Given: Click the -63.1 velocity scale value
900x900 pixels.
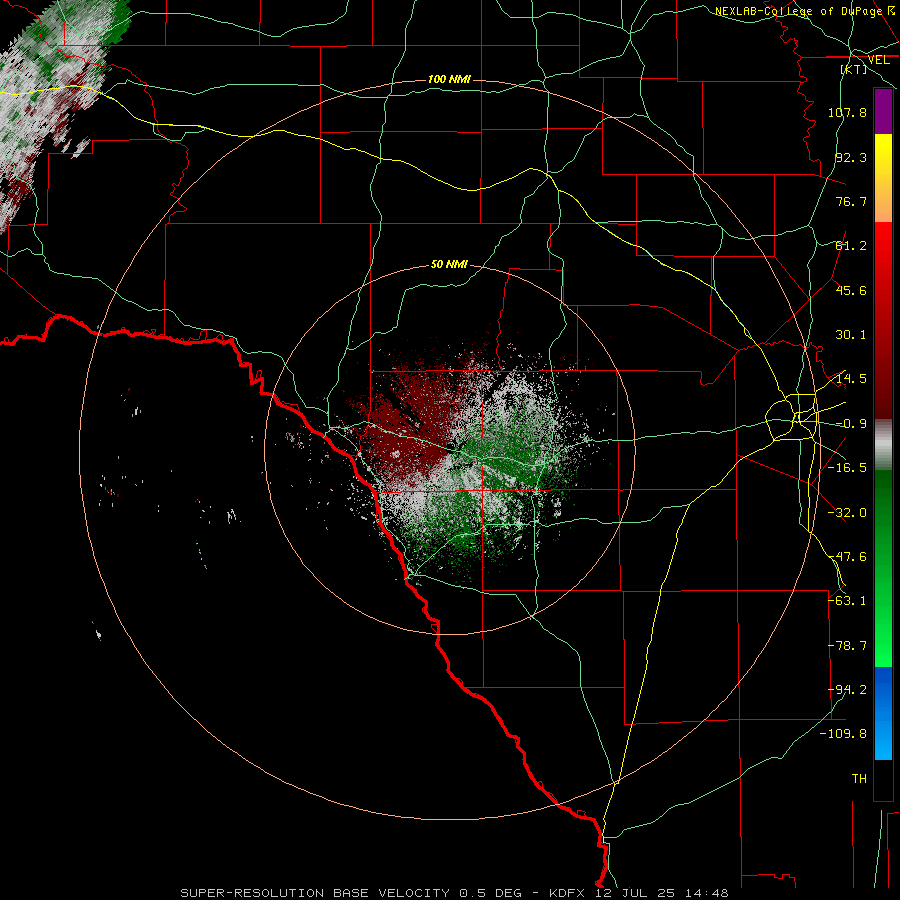Looking at the screenshot, I should coord(847,601).
